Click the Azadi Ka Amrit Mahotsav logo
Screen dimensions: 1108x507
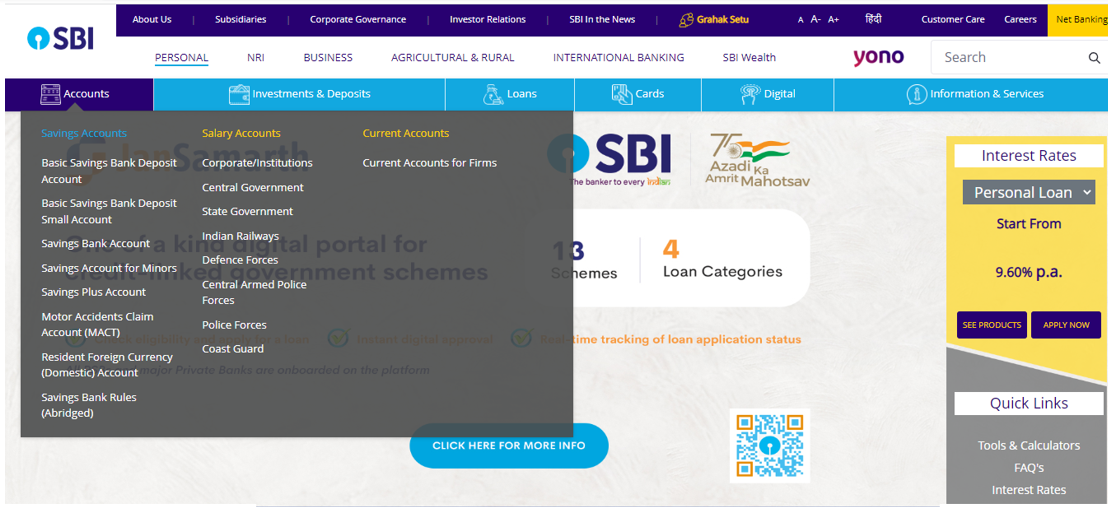[758, 160]
